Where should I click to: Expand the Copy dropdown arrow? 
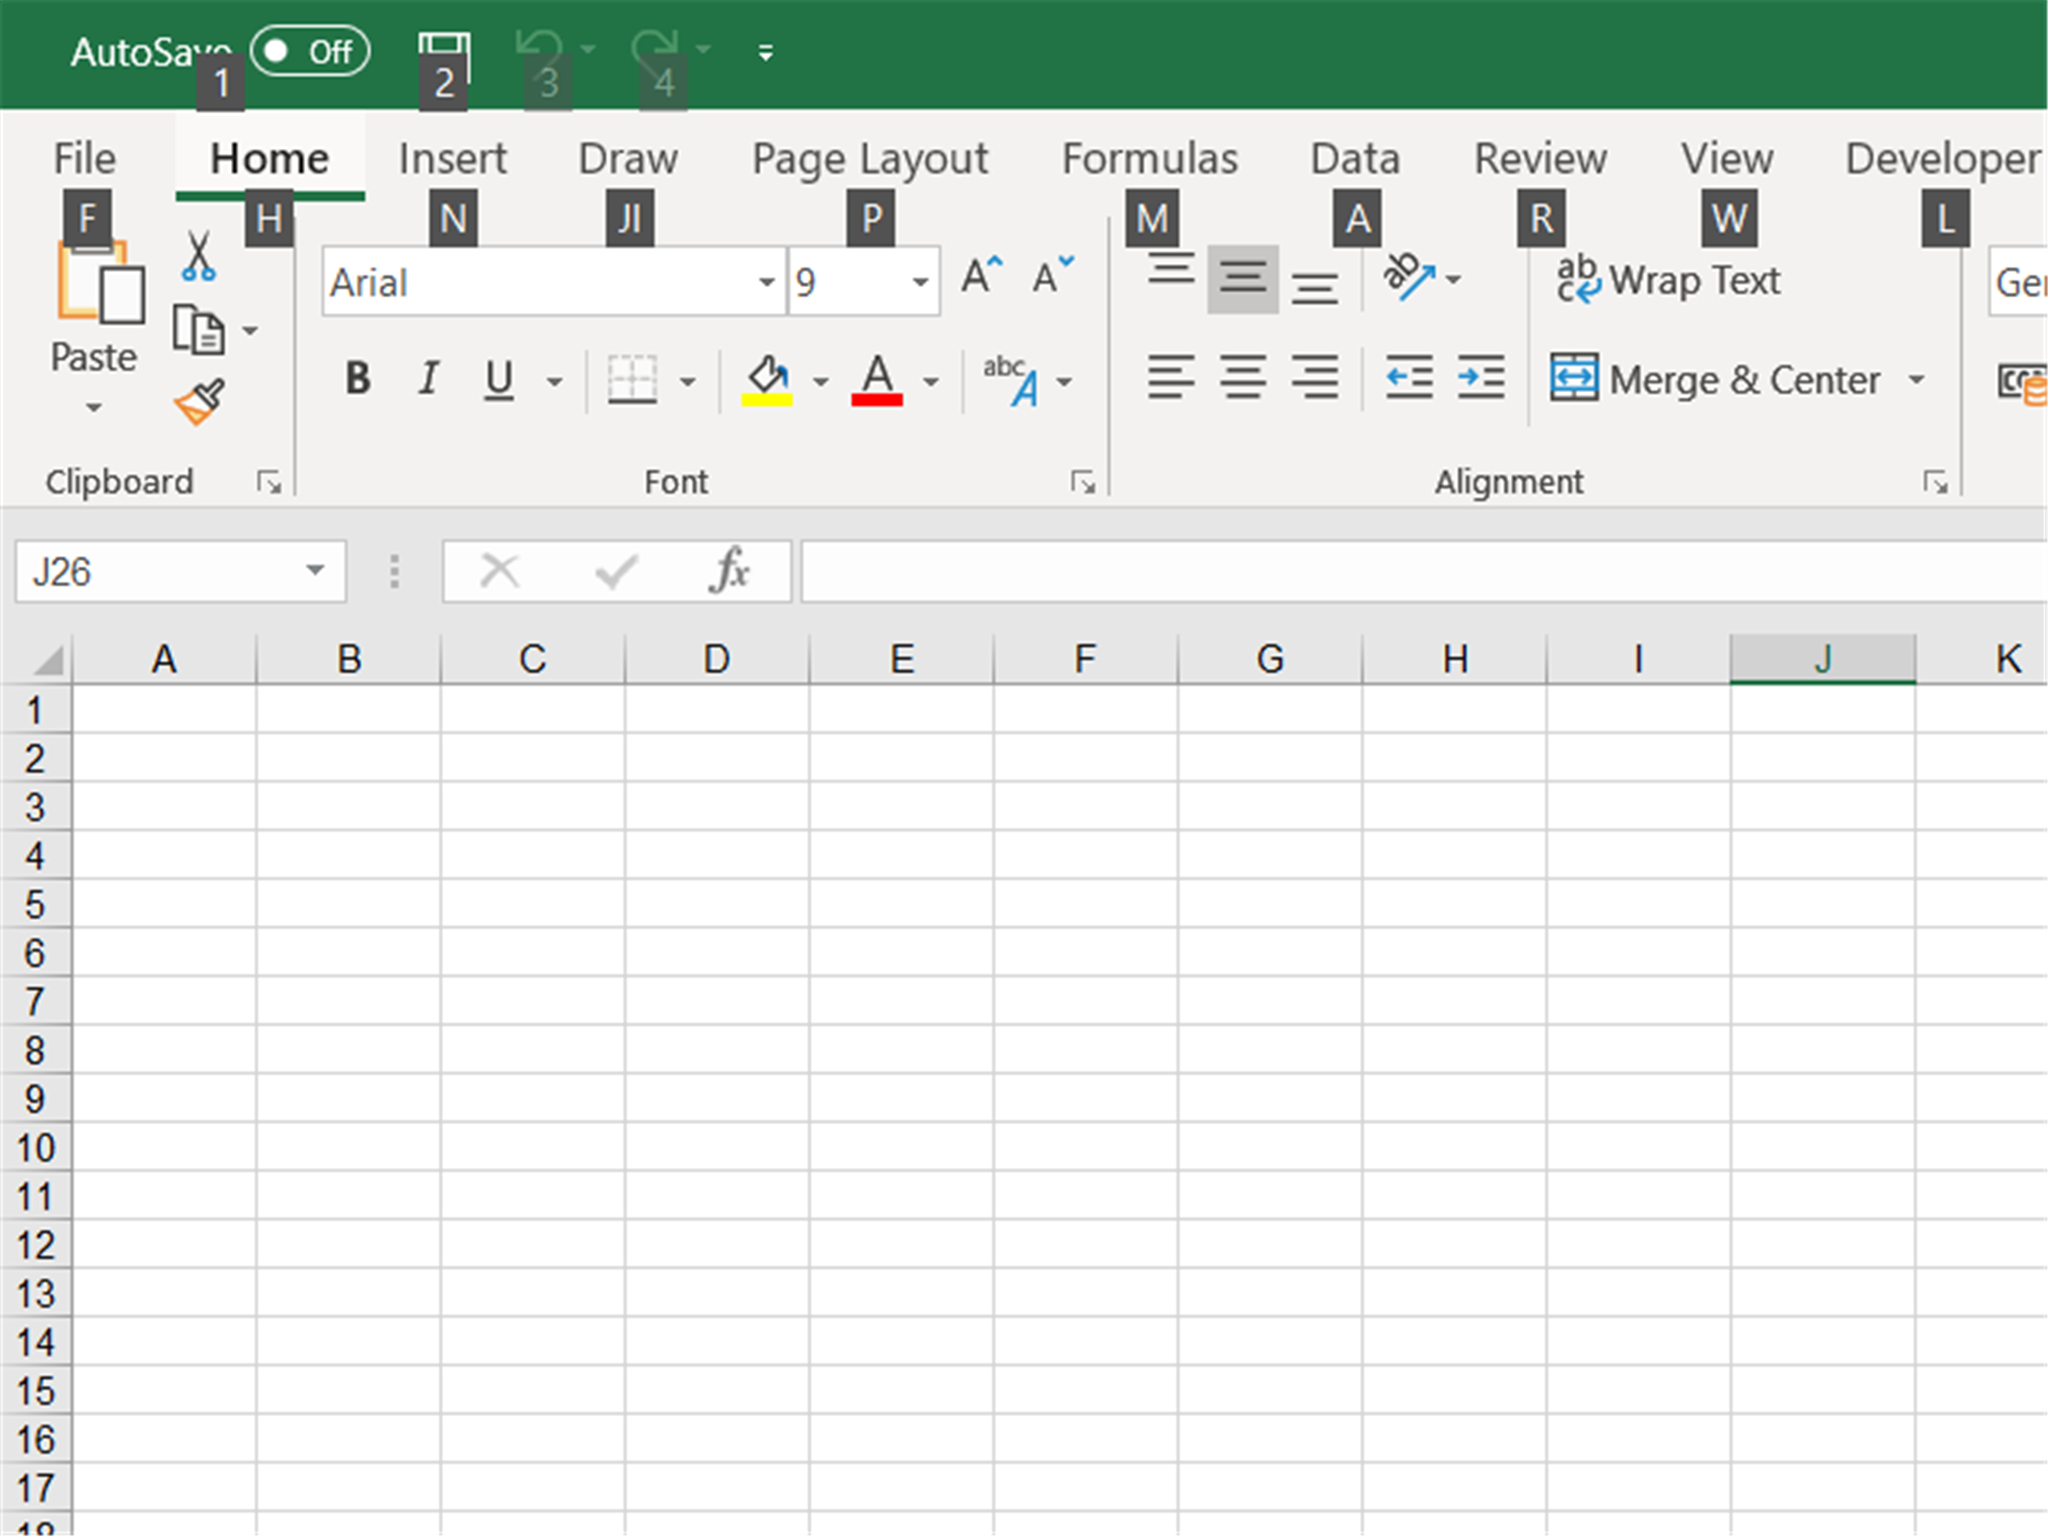pyautogui.click(x=250, y=330)
